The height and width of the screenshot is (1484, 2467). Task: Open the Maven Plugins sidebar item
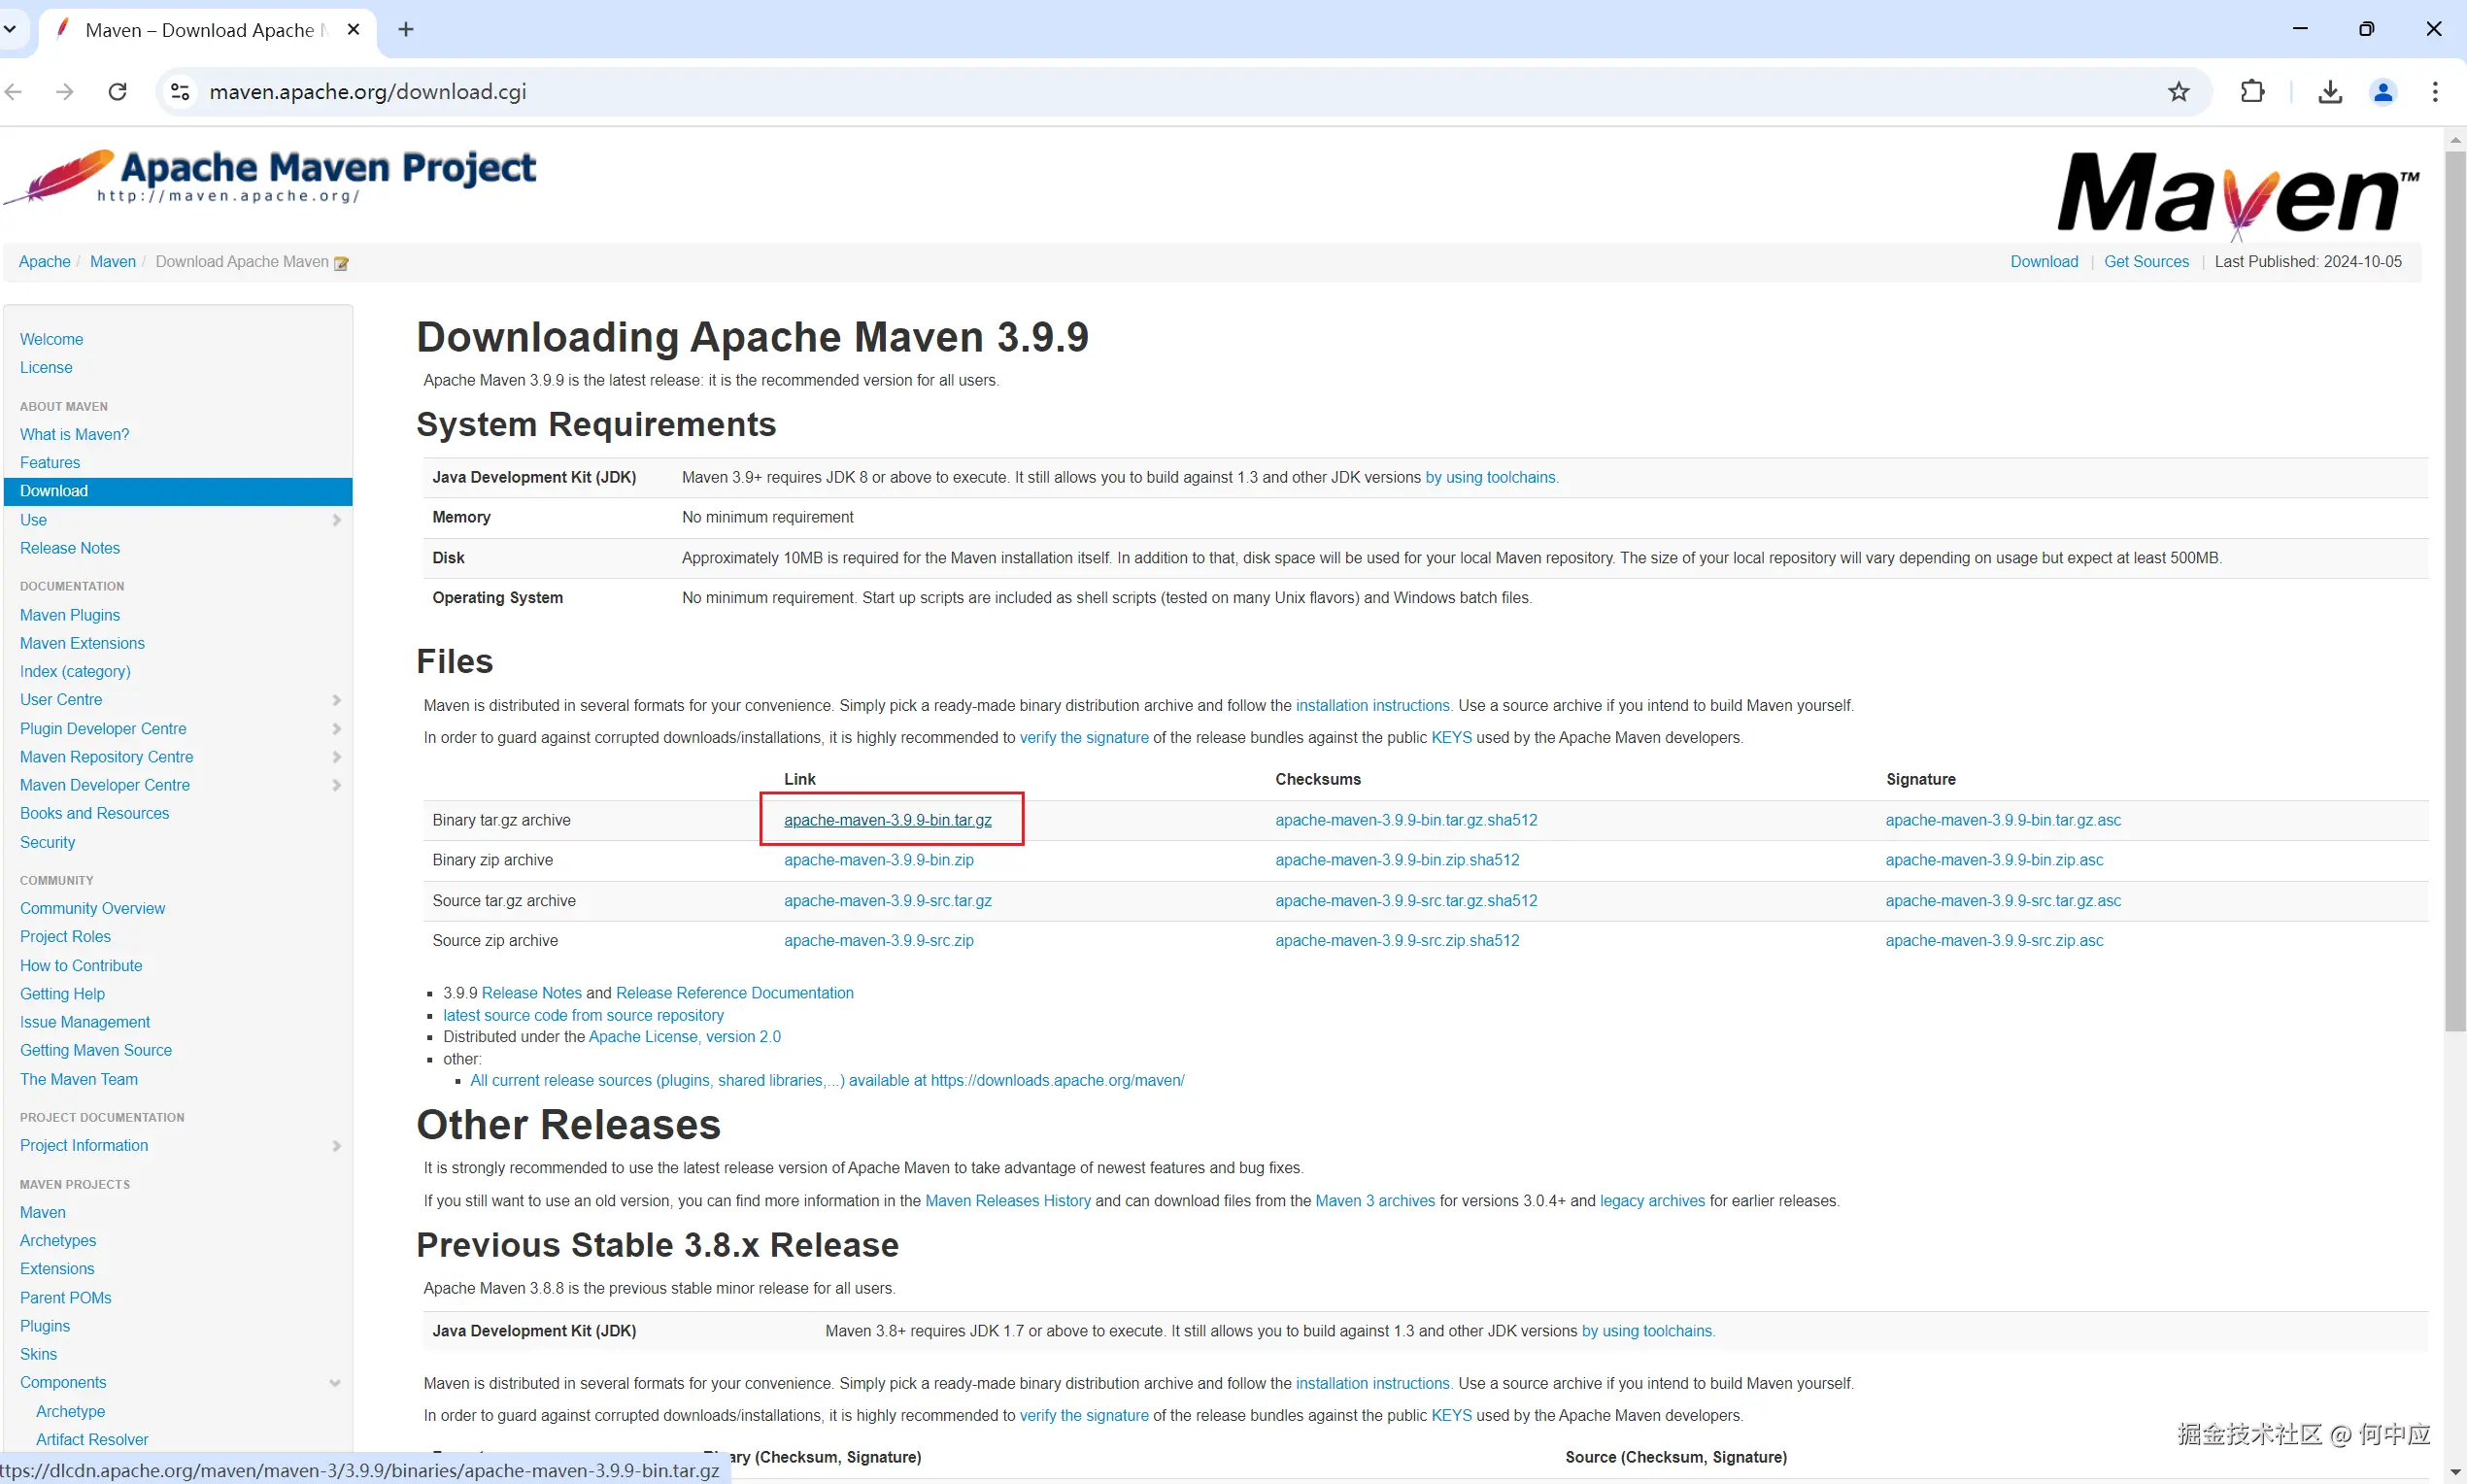[70, 615]
